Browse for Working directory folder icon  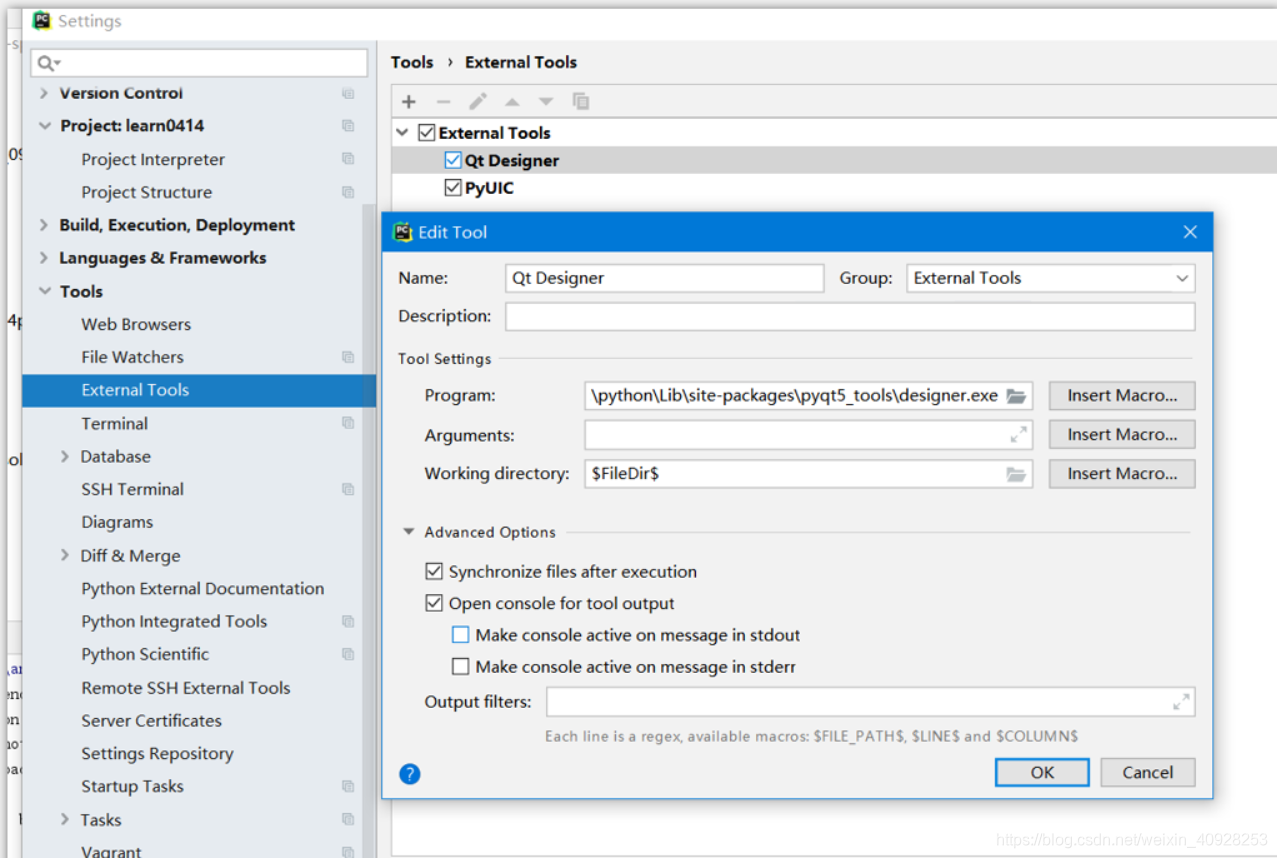pyautogui.click(x=1016, y=474)
